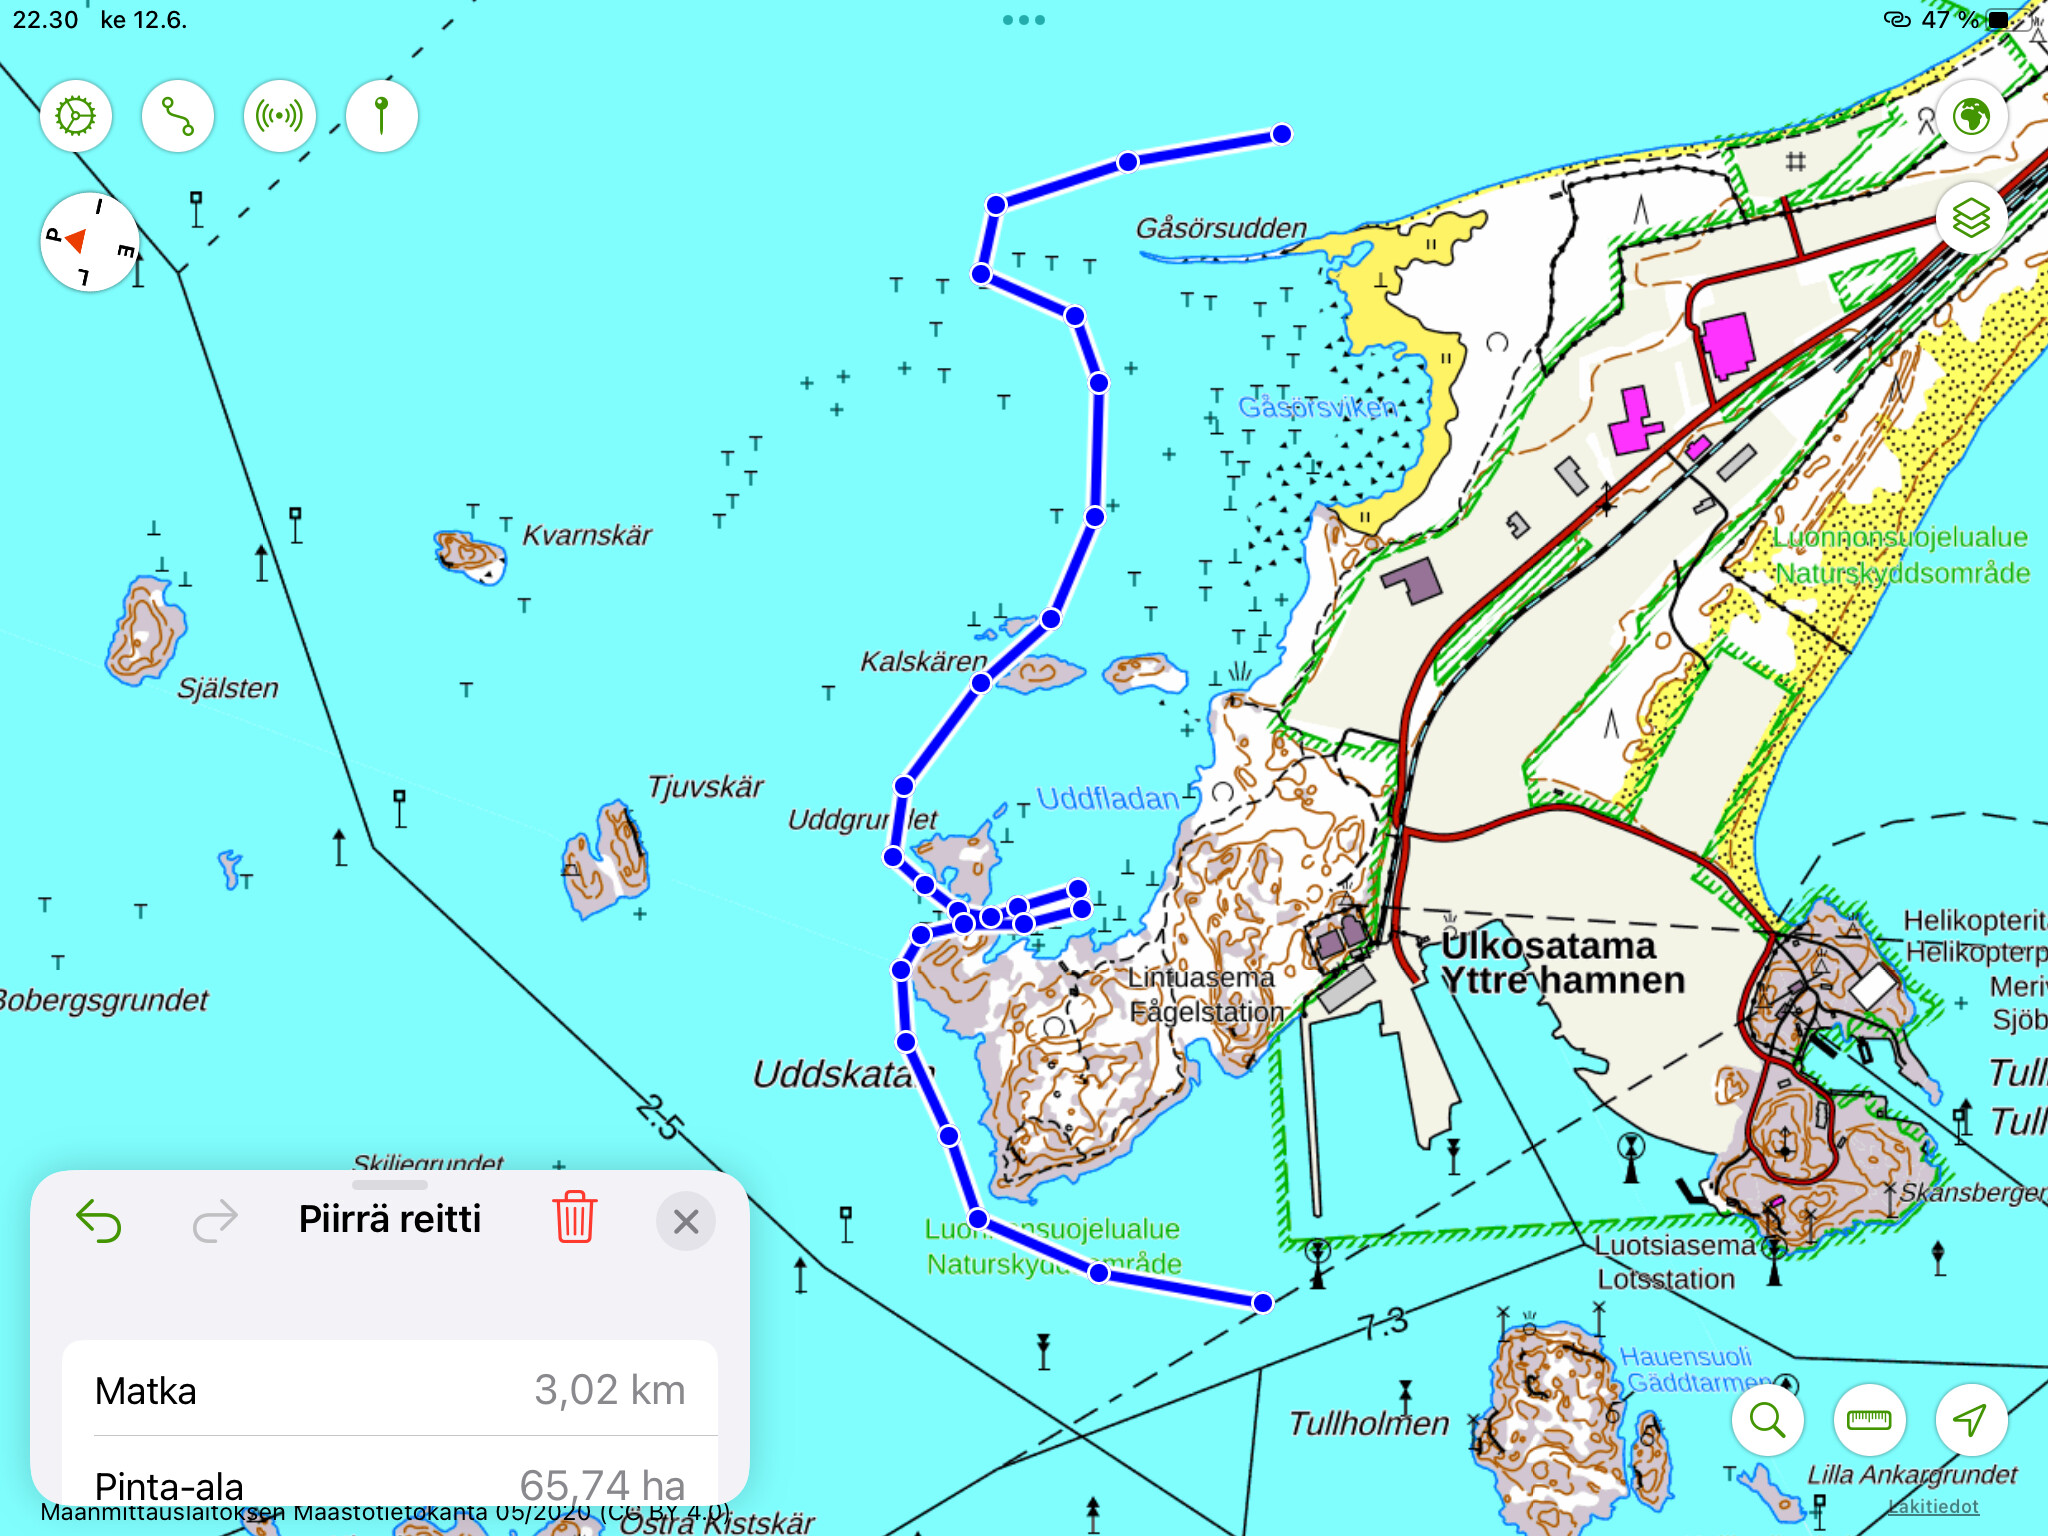
Task: Expand the panel using the drag handle
Action: (x=390, y=1185)
